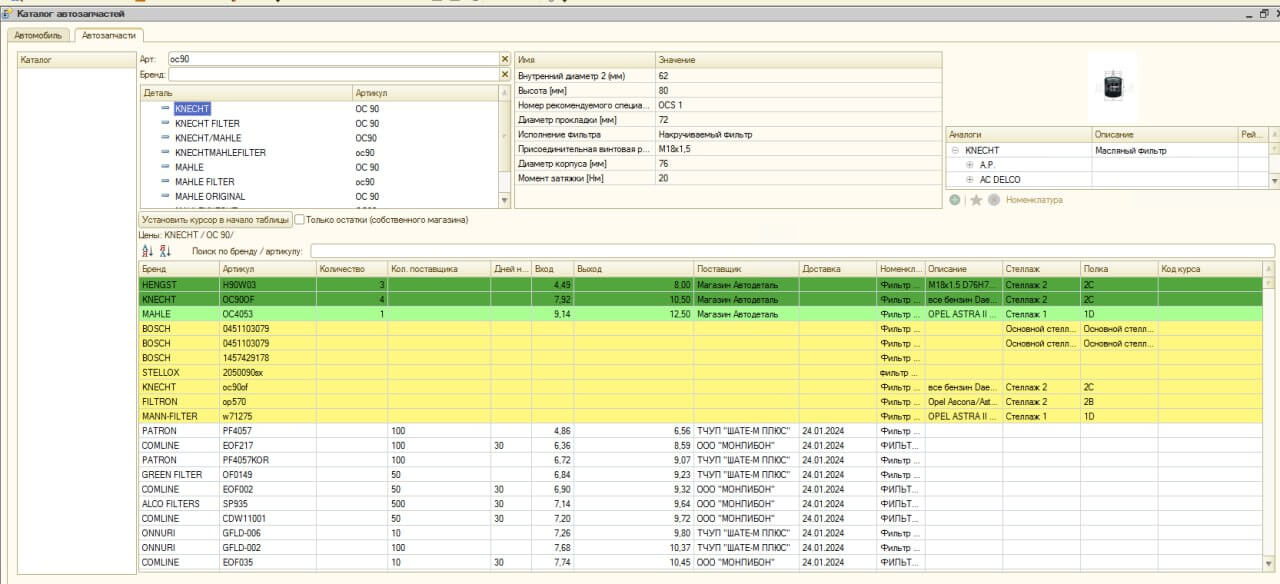1280x584 pixels.
Task: Click analogs list scrollbar down arrow
Action: pos(1274,181)
